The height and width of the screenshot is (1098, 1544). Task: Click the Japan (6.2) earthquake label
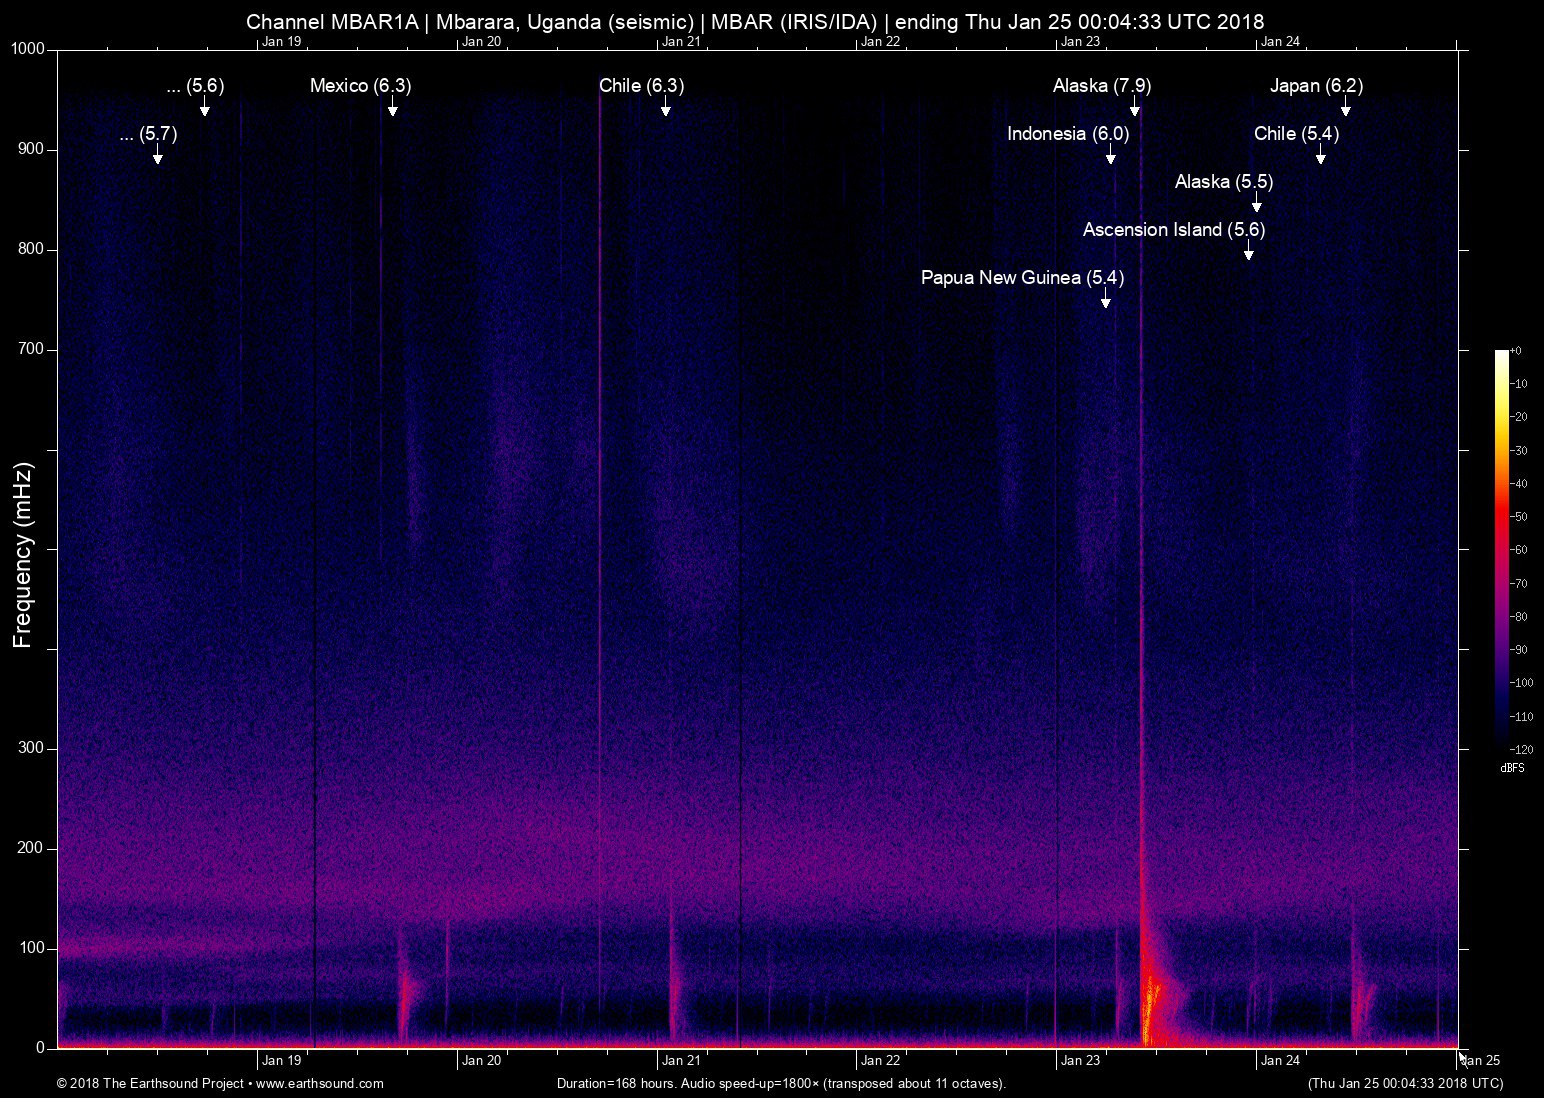point(1315,86)
